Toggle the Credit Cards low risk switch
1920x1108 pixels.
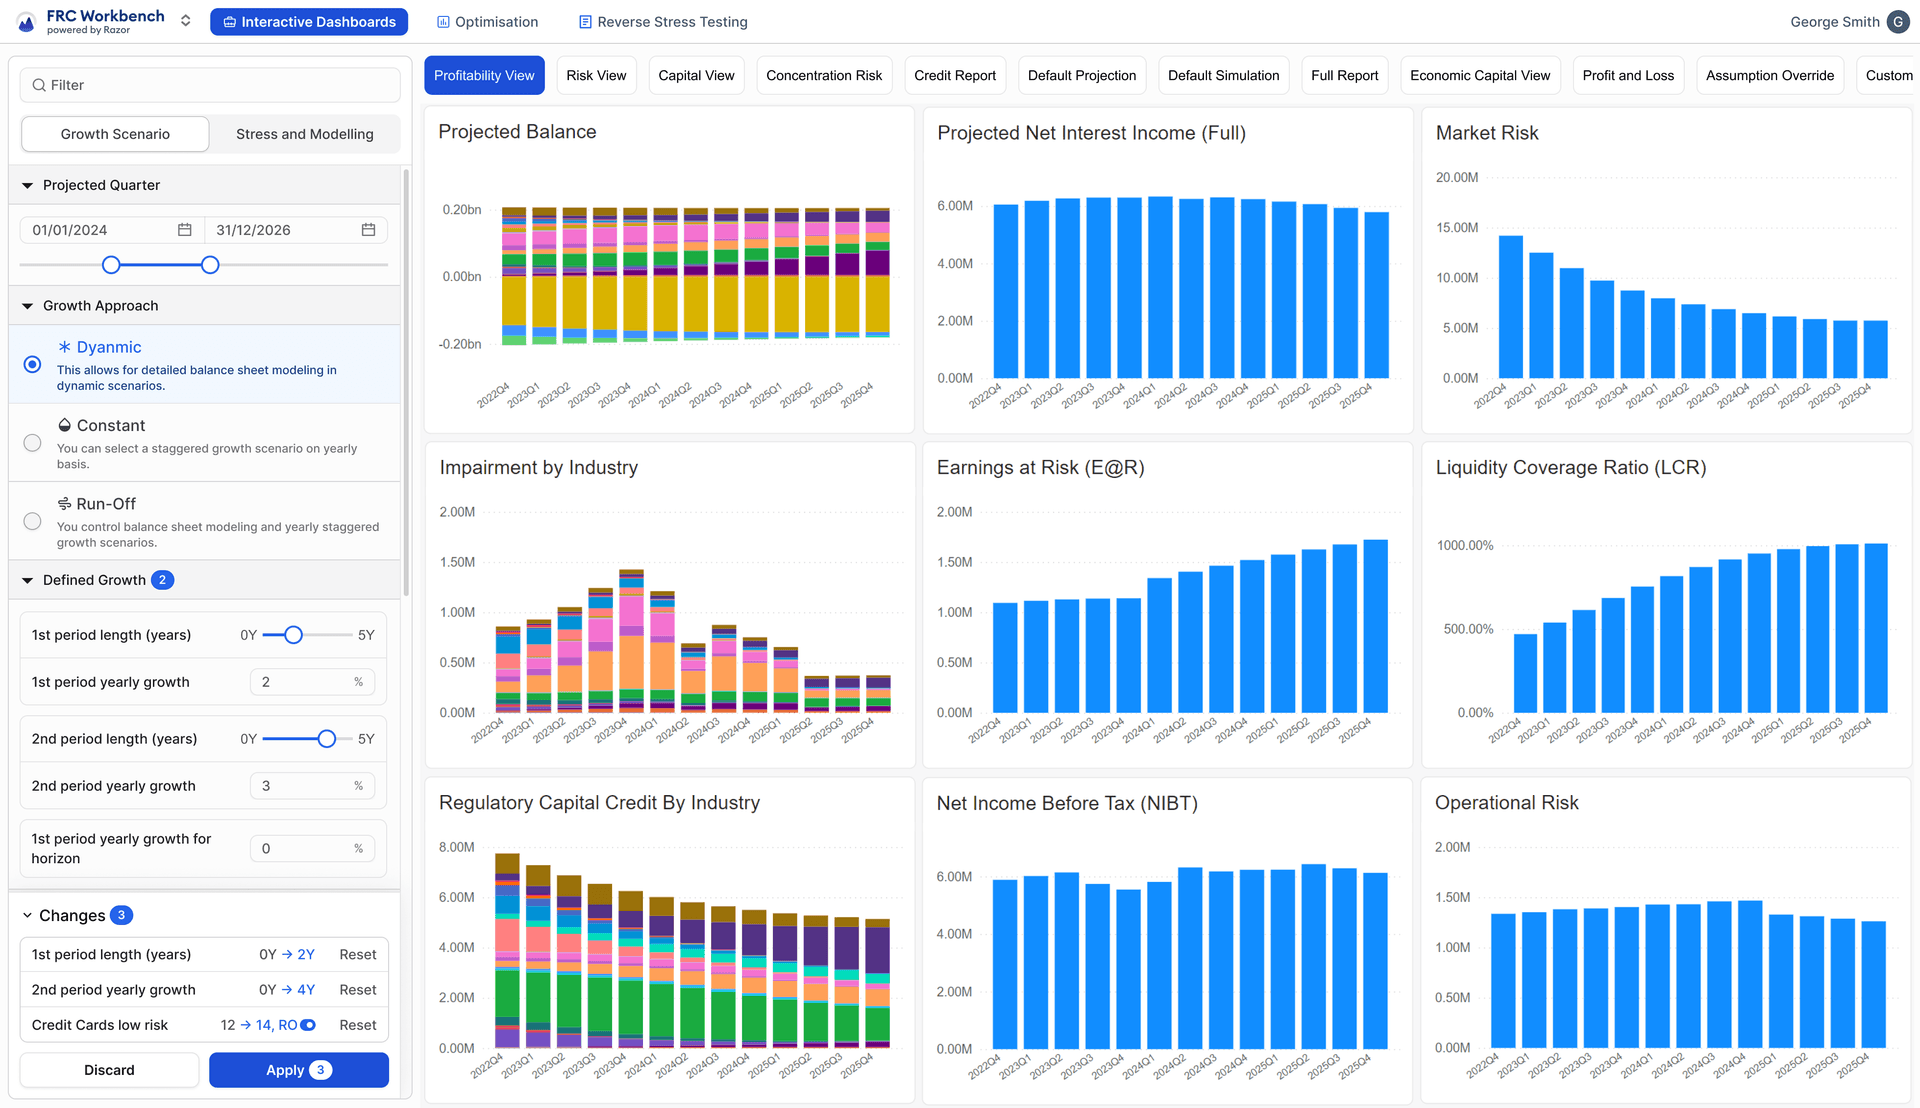308,1025
